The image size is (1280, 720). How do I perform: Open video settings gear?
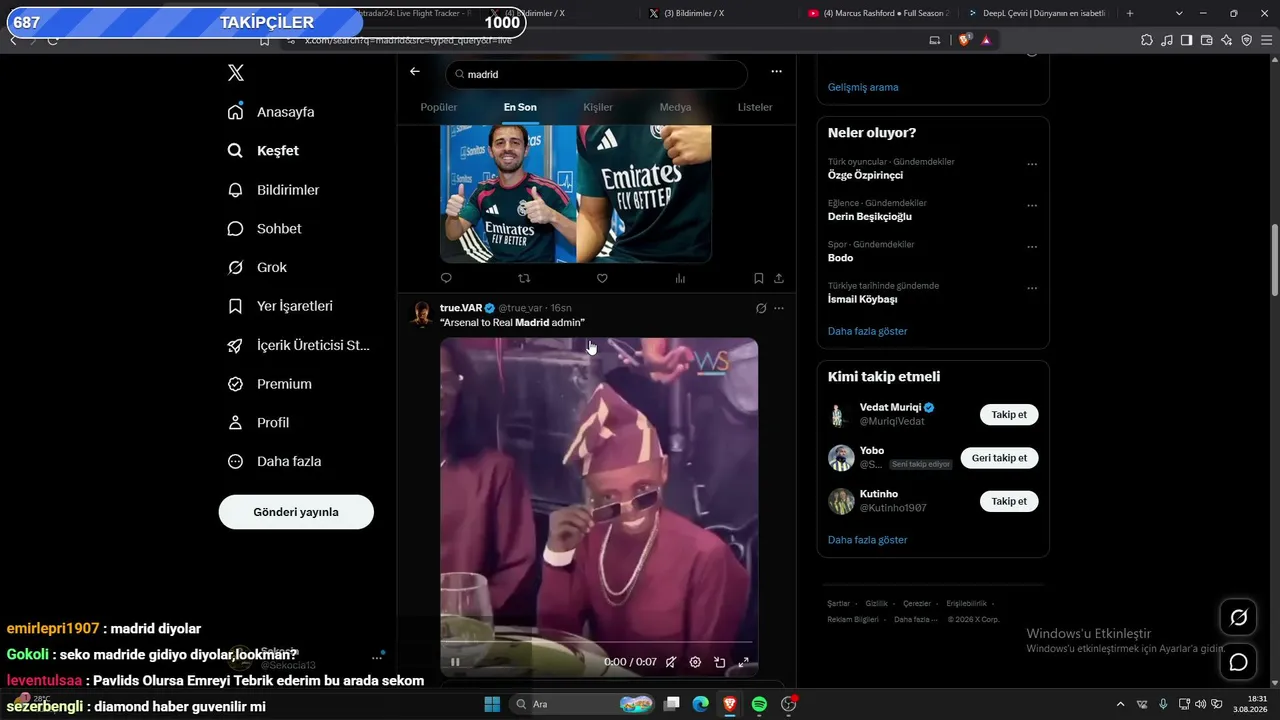pyautogui.click(x=695, y=662)
